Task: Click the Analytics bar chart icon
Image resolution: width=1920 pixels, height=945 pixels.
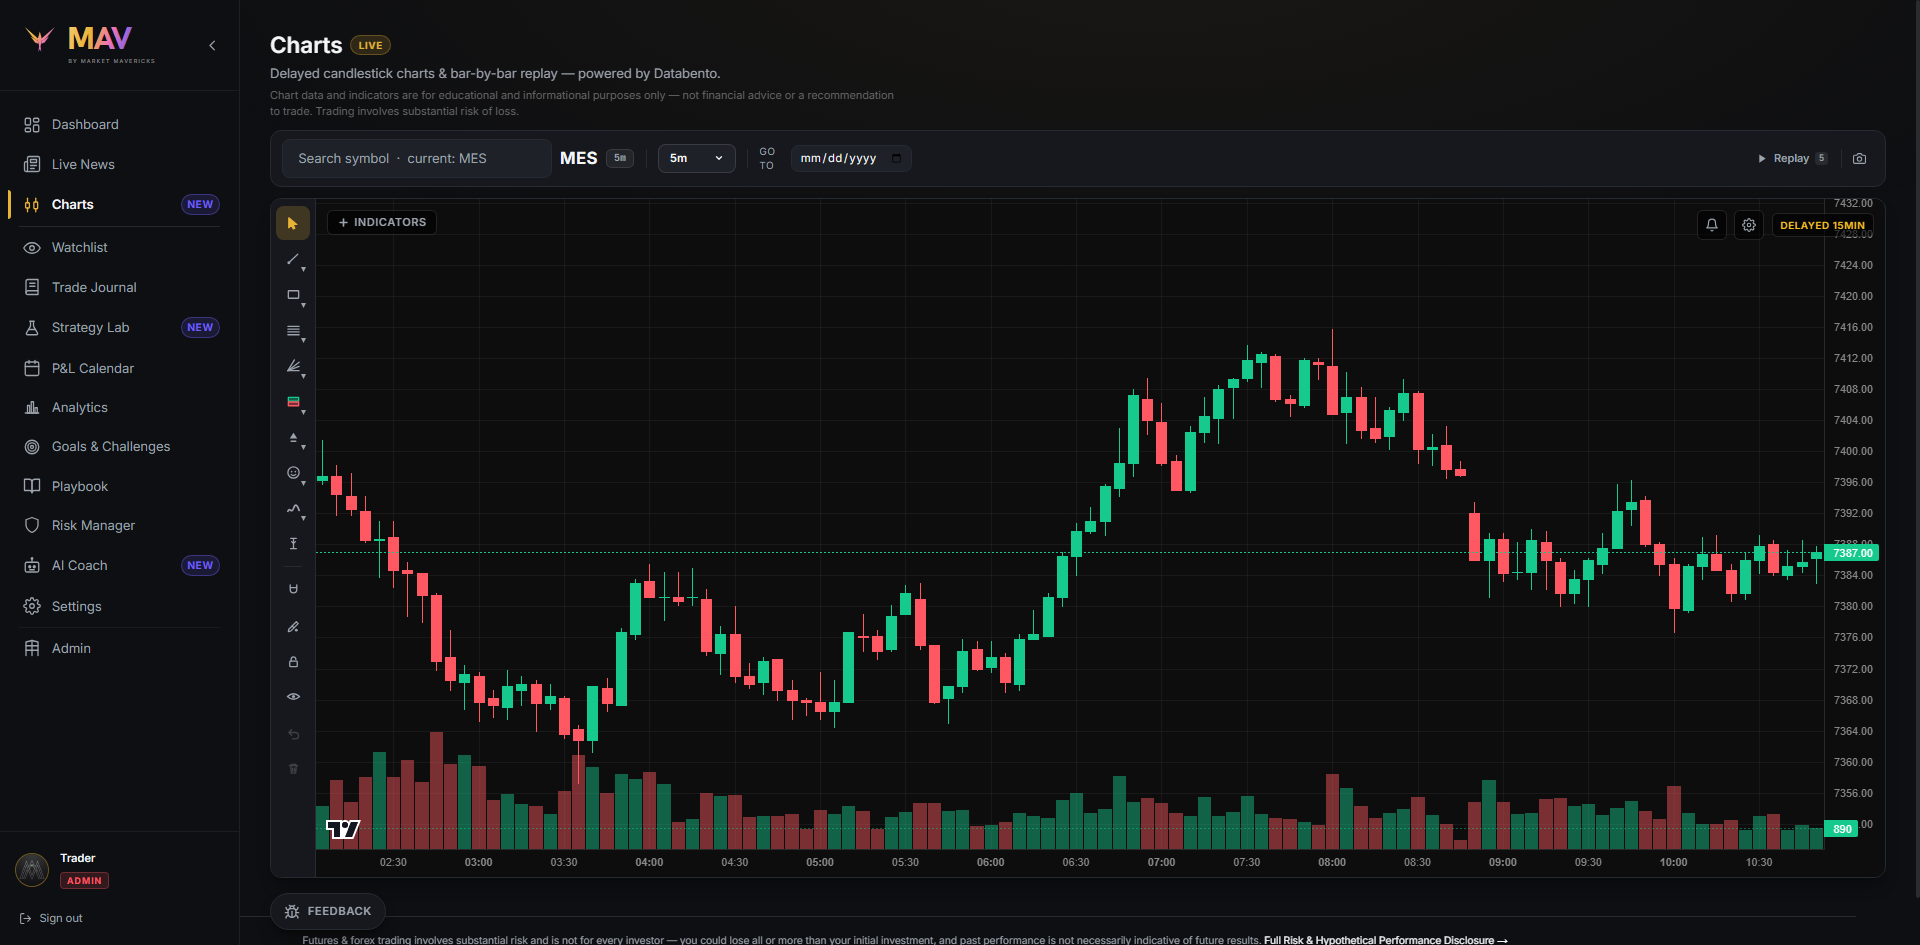Action: 32,407
